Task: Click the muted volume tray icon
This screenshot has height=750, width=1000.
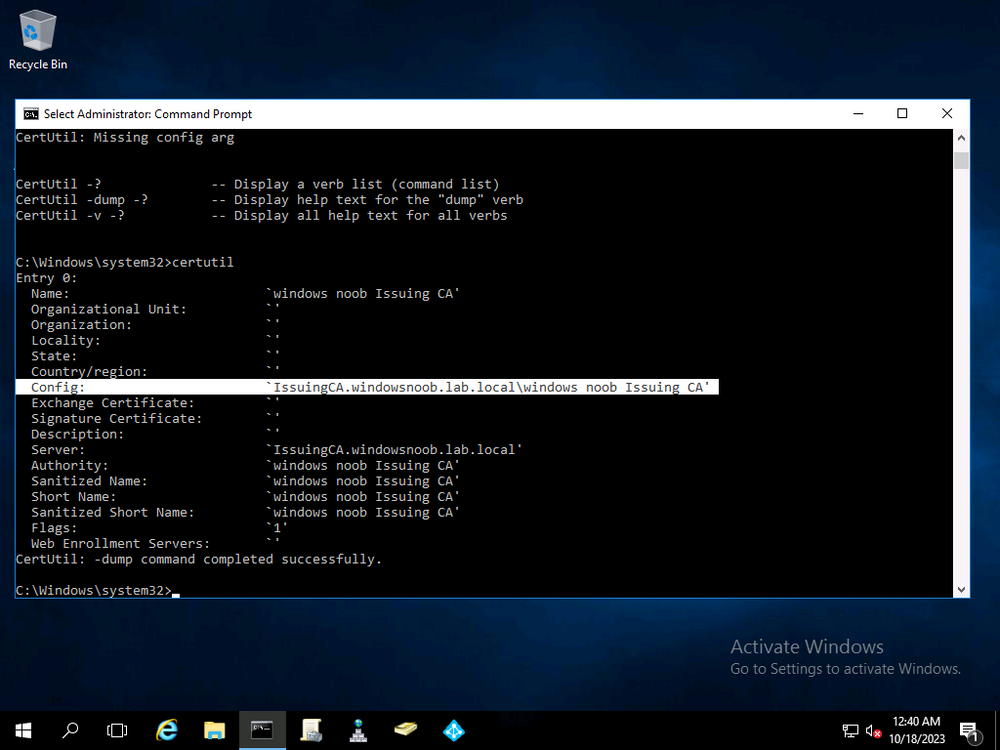Action: point(873,731)
